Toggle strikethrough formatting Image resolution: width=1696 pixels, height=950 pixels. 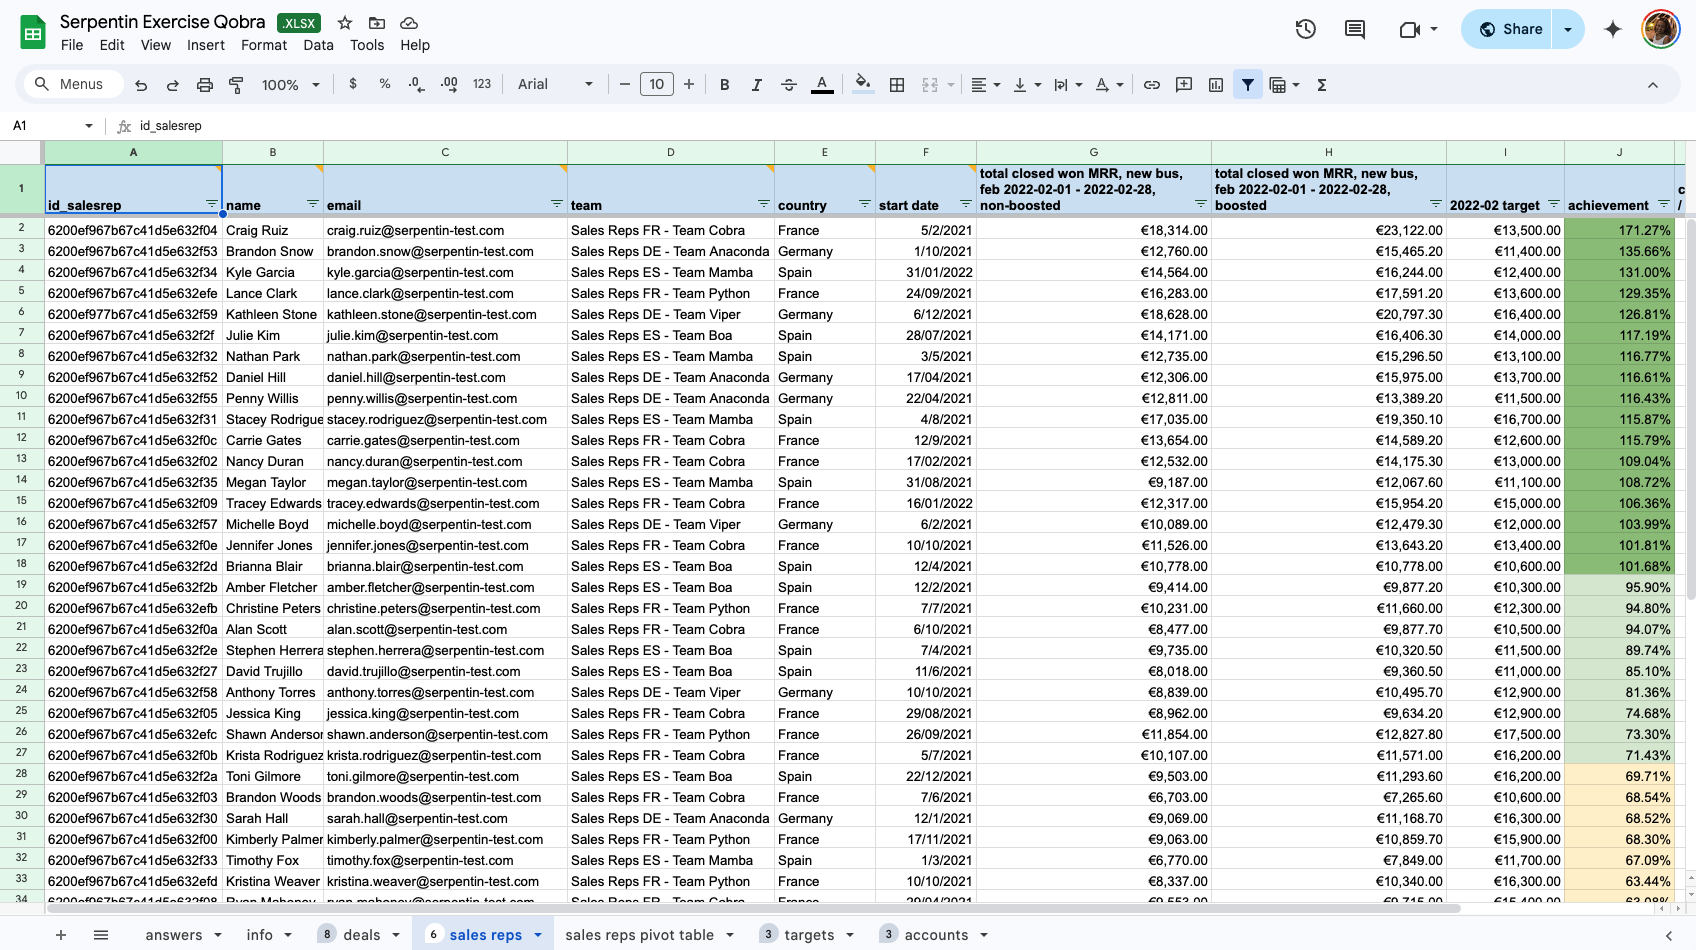pos(789,84)
